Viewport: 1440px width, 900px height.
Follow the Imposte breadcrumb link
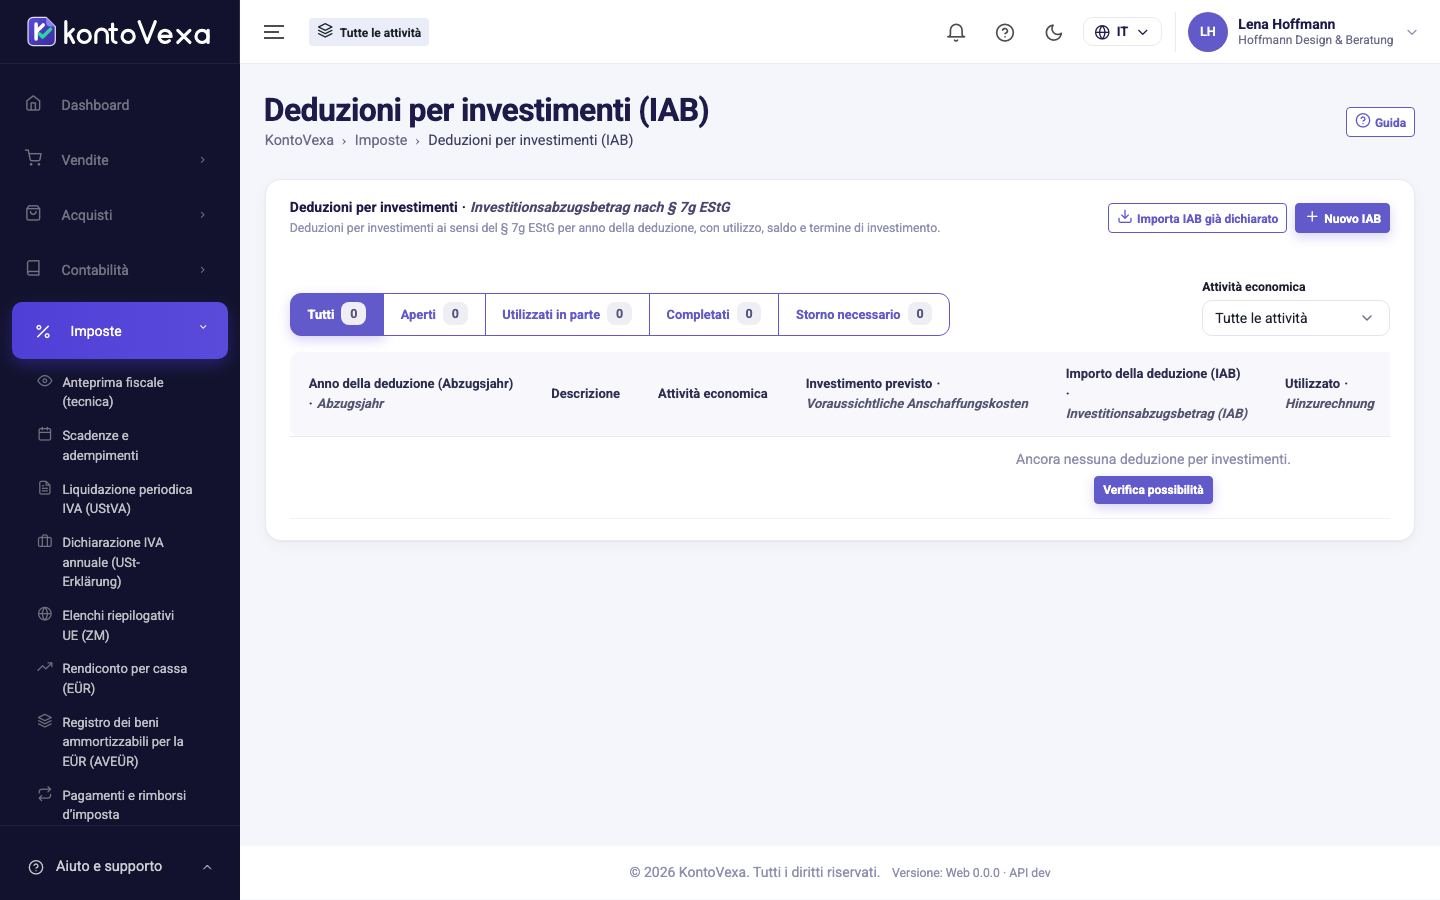click(381, 140)
